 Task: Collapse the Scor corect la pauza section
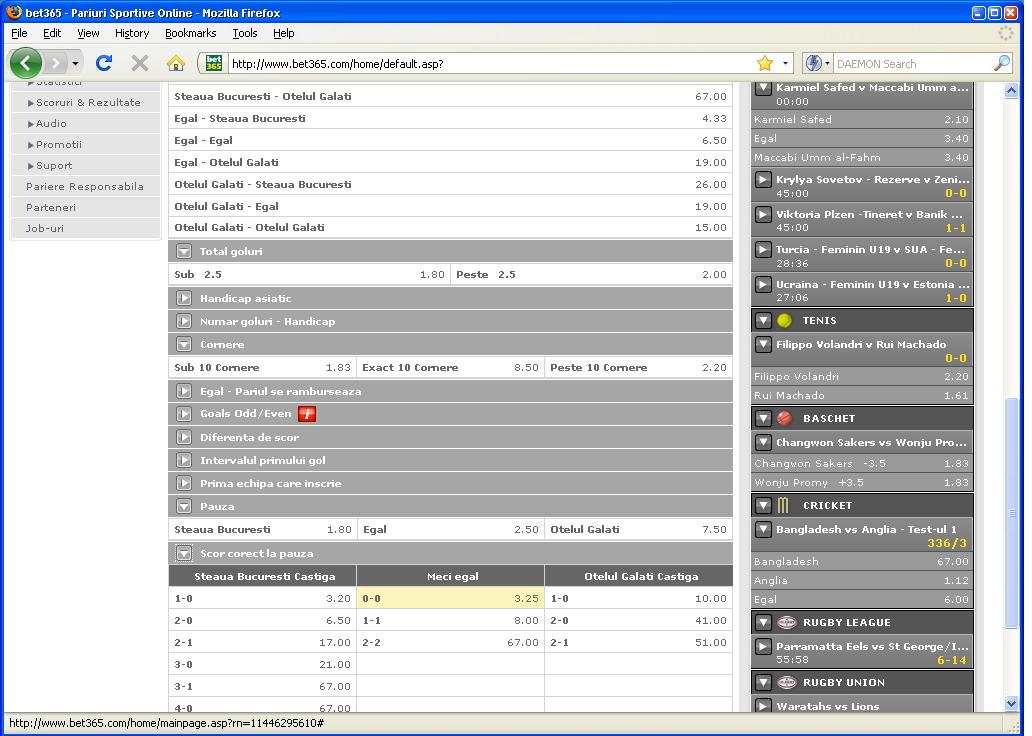tap(184, 553)
